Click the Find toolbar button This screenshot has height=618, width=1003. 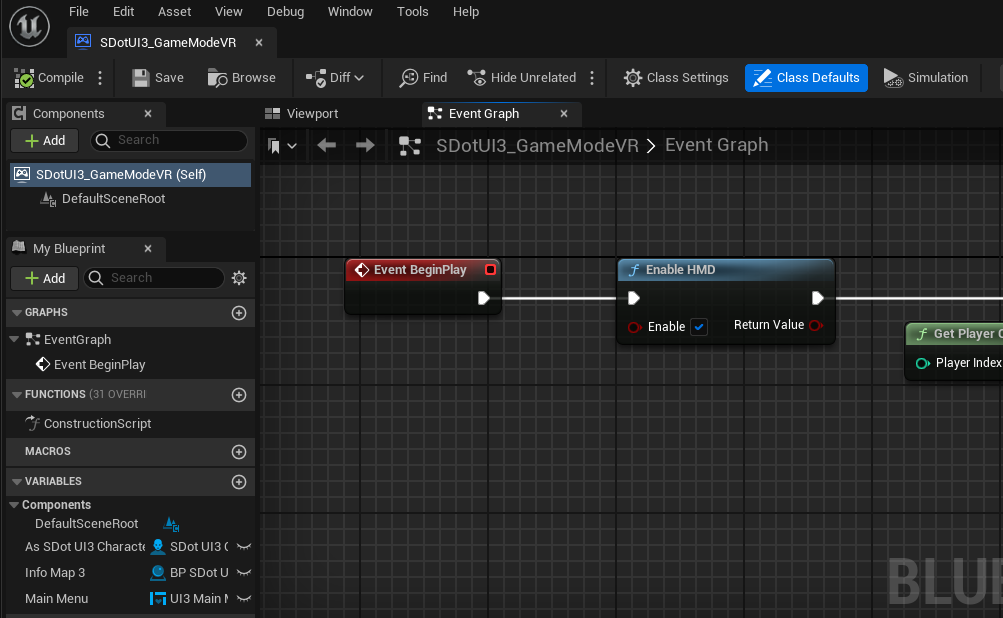pyautogui.click(x=423, y=77)
